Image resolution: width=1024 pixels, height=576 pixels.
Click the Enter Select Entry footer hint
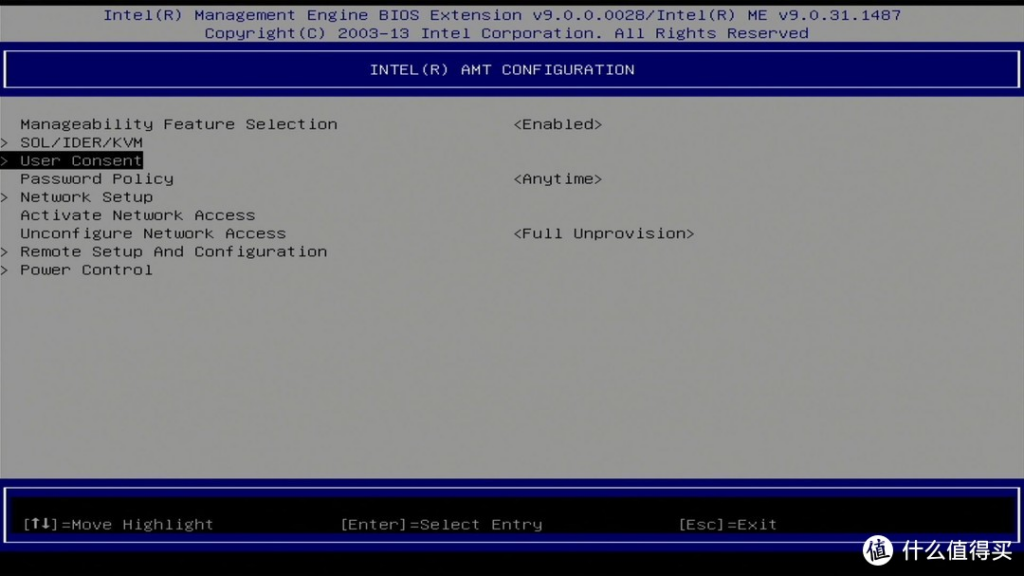pyautogui.click(x=441, y=524)
